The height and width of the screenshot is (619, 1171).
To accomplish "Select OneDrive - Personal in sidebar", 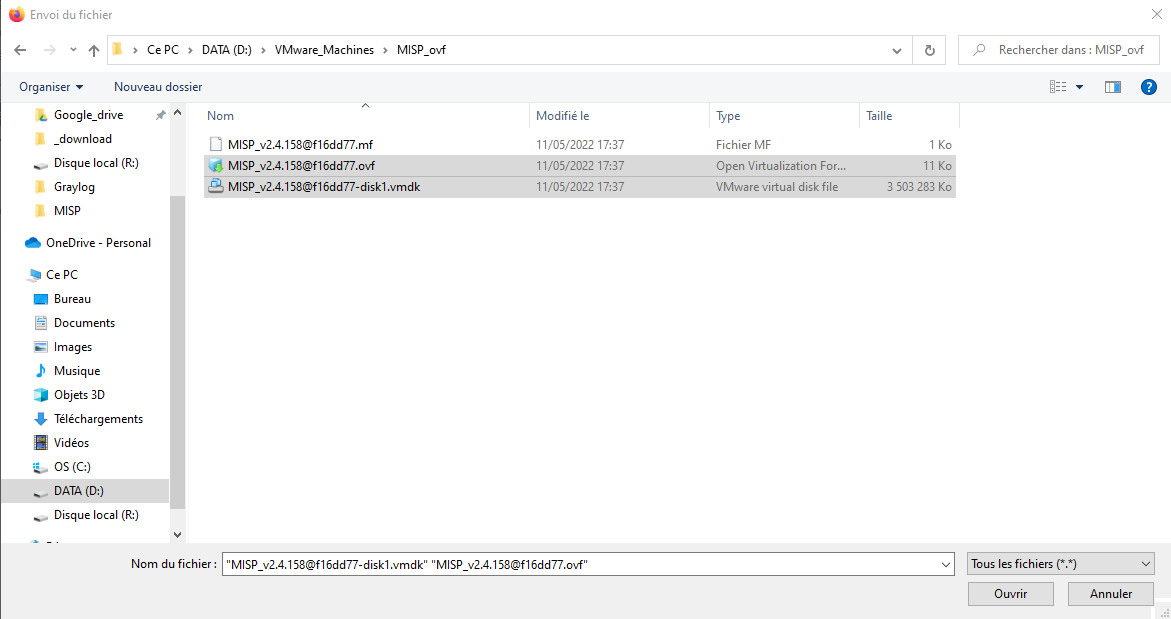I will (x=98, y=243).
